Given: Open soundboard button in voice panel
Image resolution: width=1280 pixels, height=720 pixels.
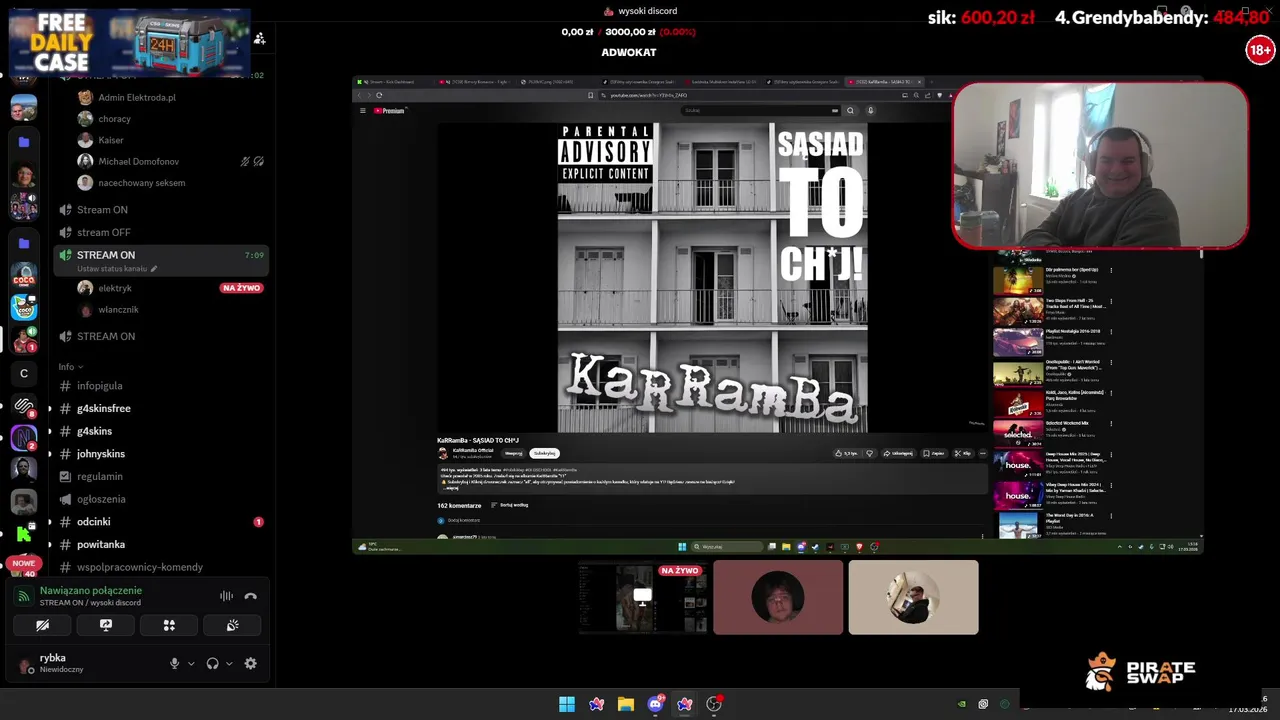Looking at the screenshot, I should (232, 625).
